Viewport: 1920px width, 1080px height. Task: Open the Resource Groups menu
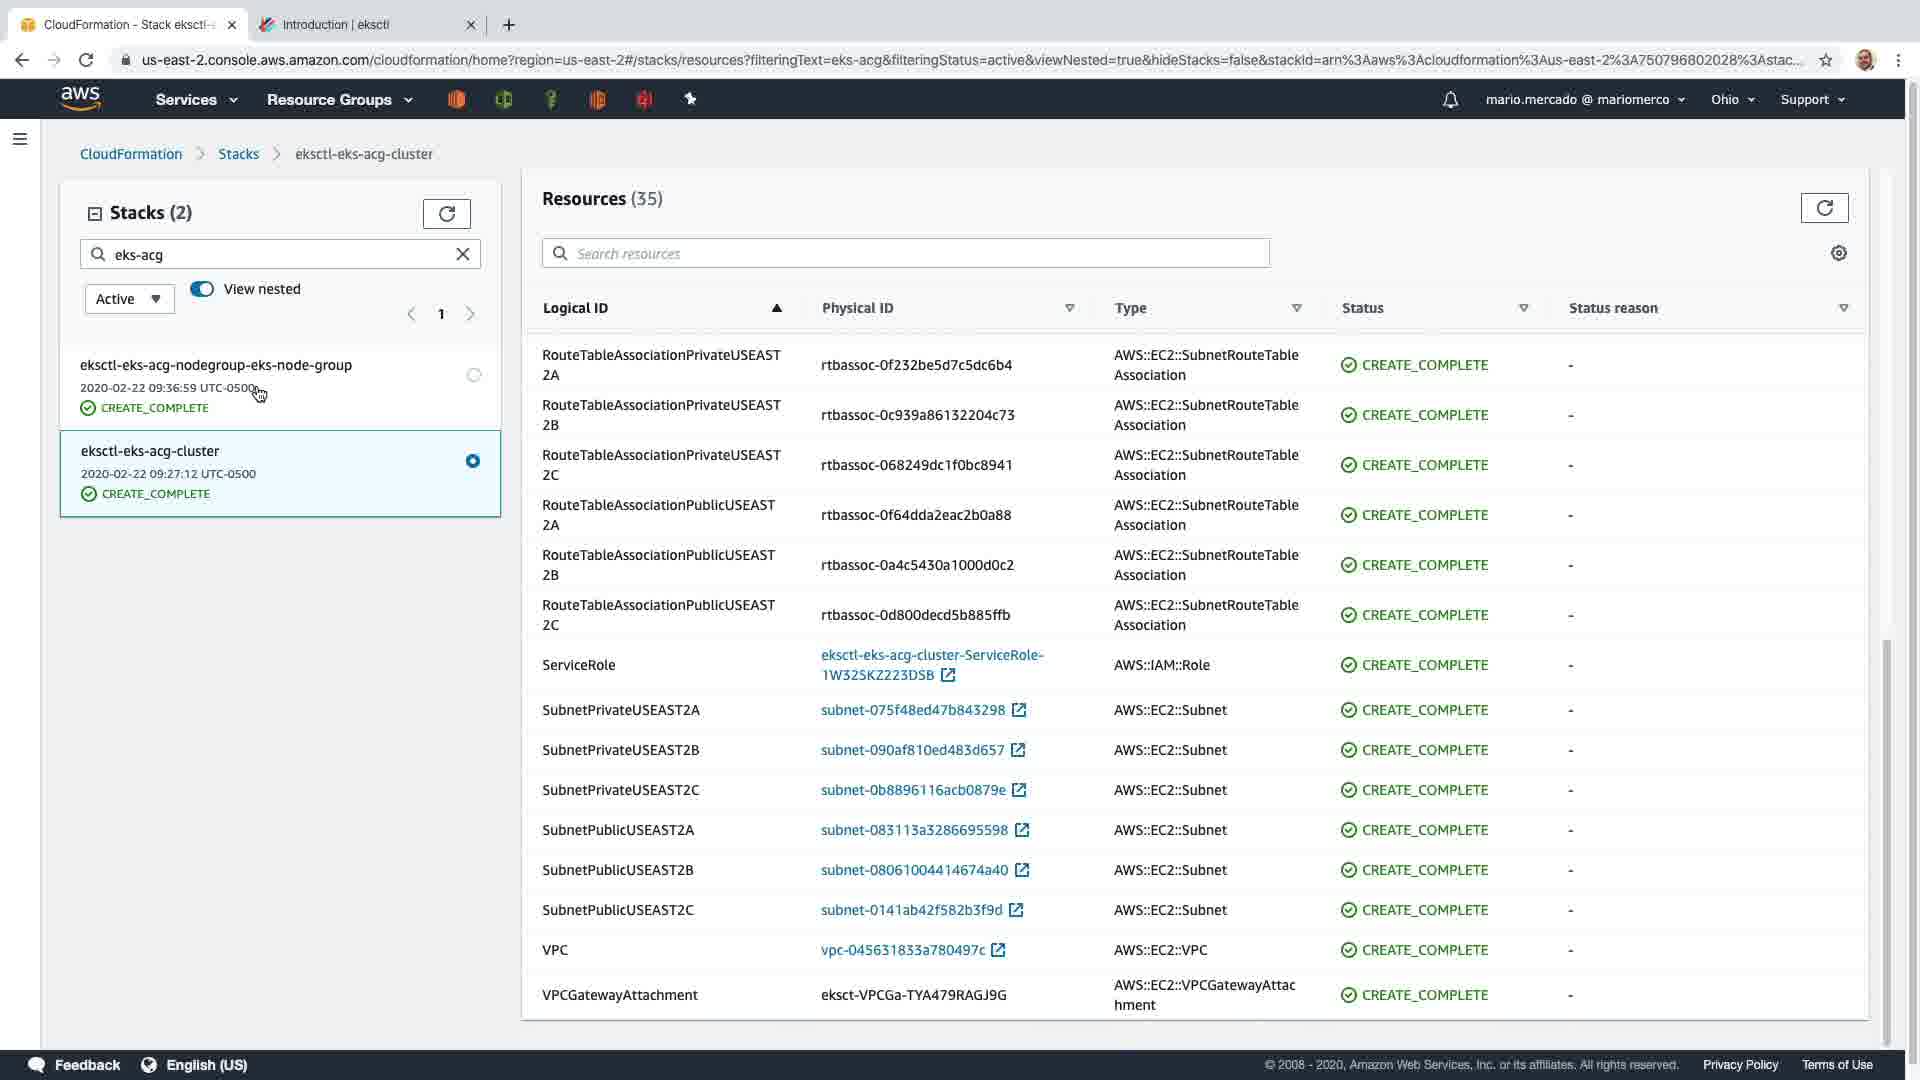(x=339, y=100)
